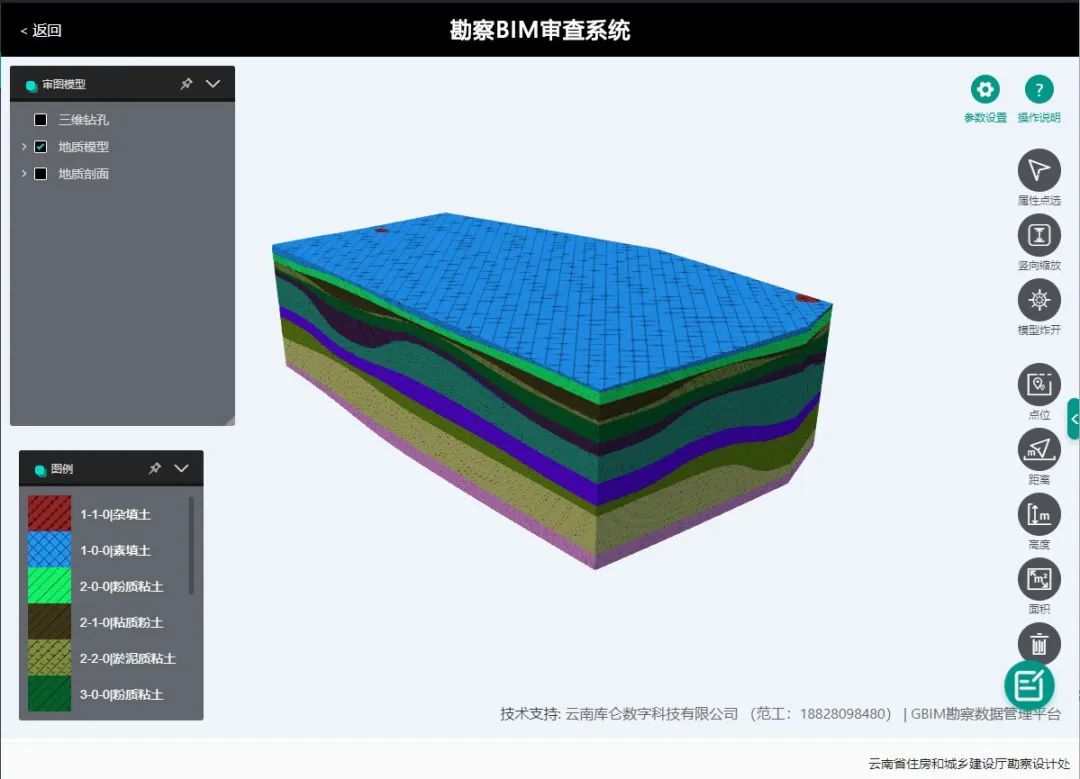Click the 地质模型 label
Viewport: 1080px width, 779px height.
tap(83, 147)
